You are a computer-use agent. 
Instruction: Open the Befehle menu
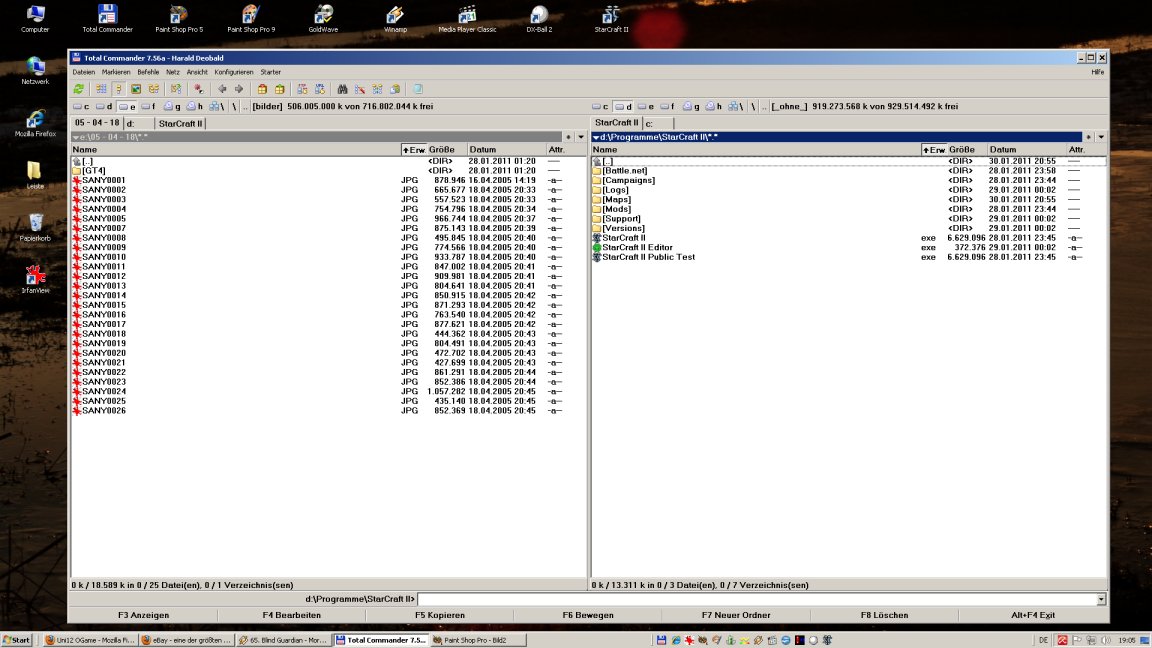coord(148,72)
